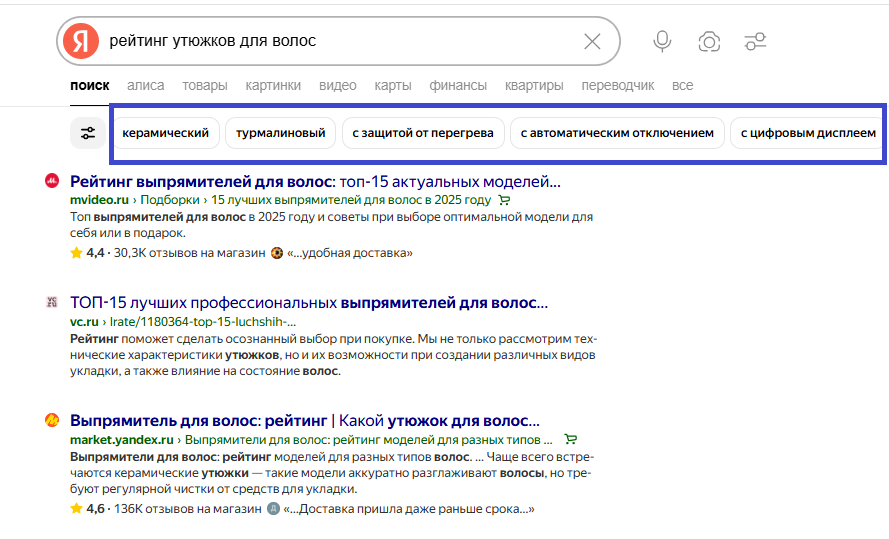Click into the search input field
Image resolution: width=889 pixels, height=539 pixels.
click(340, 41)
